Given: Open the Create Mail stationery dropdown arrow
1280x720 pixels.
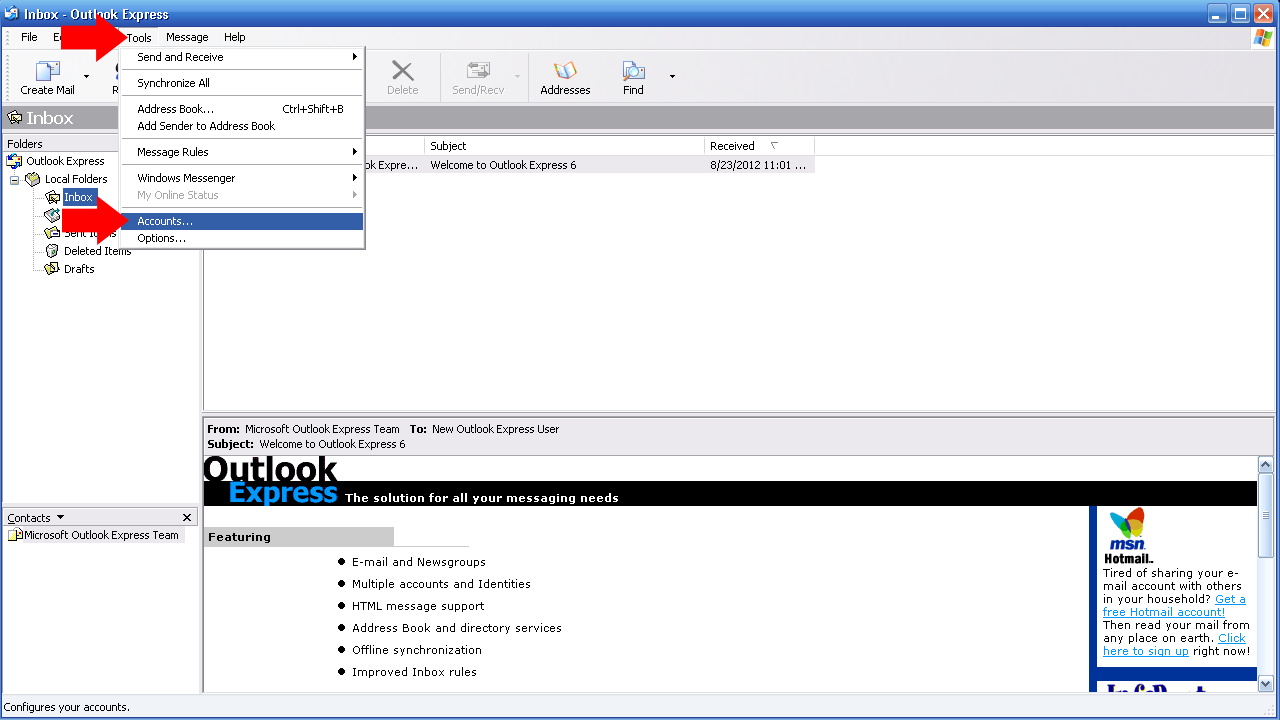Looking at the screenshot, I should click(x=86, y=76).
